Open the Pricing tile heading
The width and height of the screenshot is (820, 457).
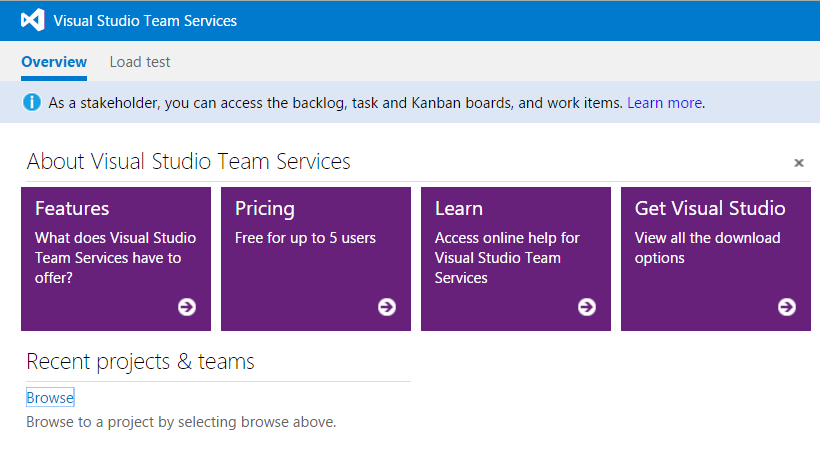(265, 208)
